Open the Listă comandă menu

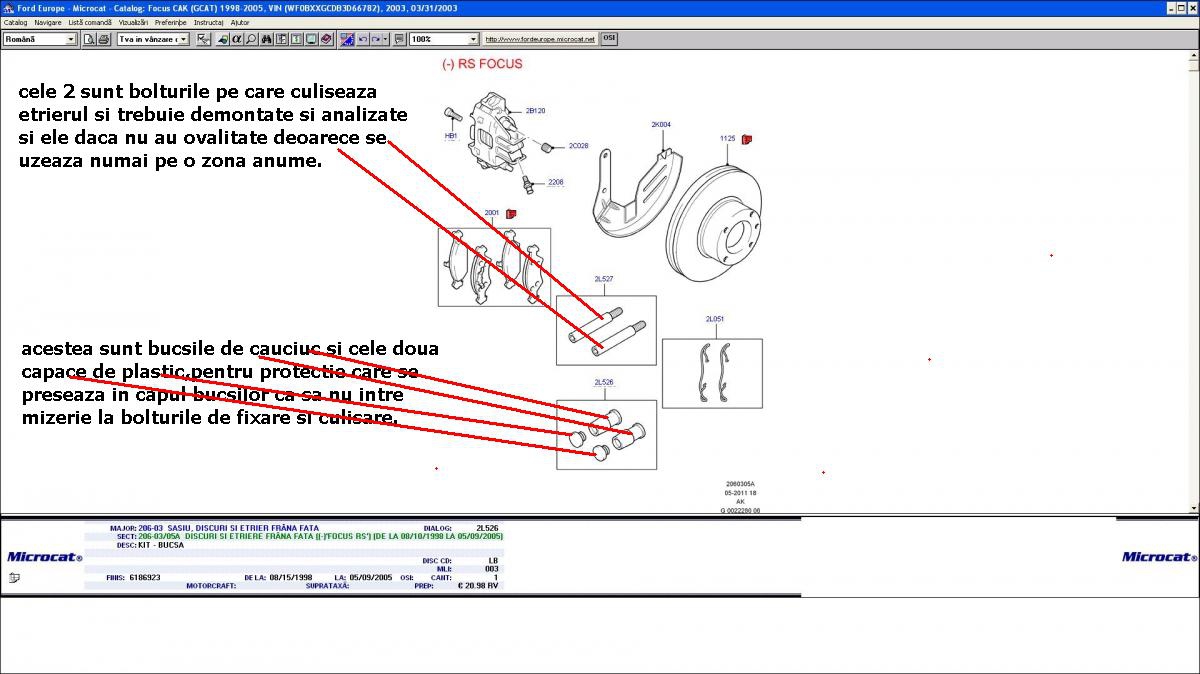tap(90, 22)
